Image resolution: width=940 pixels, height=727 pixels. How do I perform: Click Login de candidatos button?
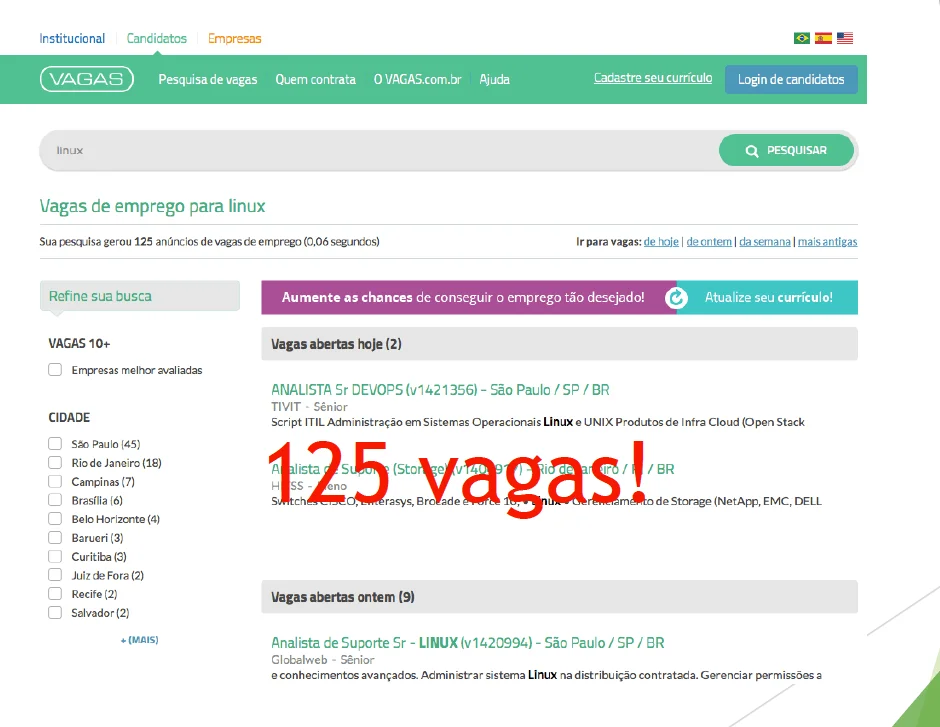click(790, 79)
